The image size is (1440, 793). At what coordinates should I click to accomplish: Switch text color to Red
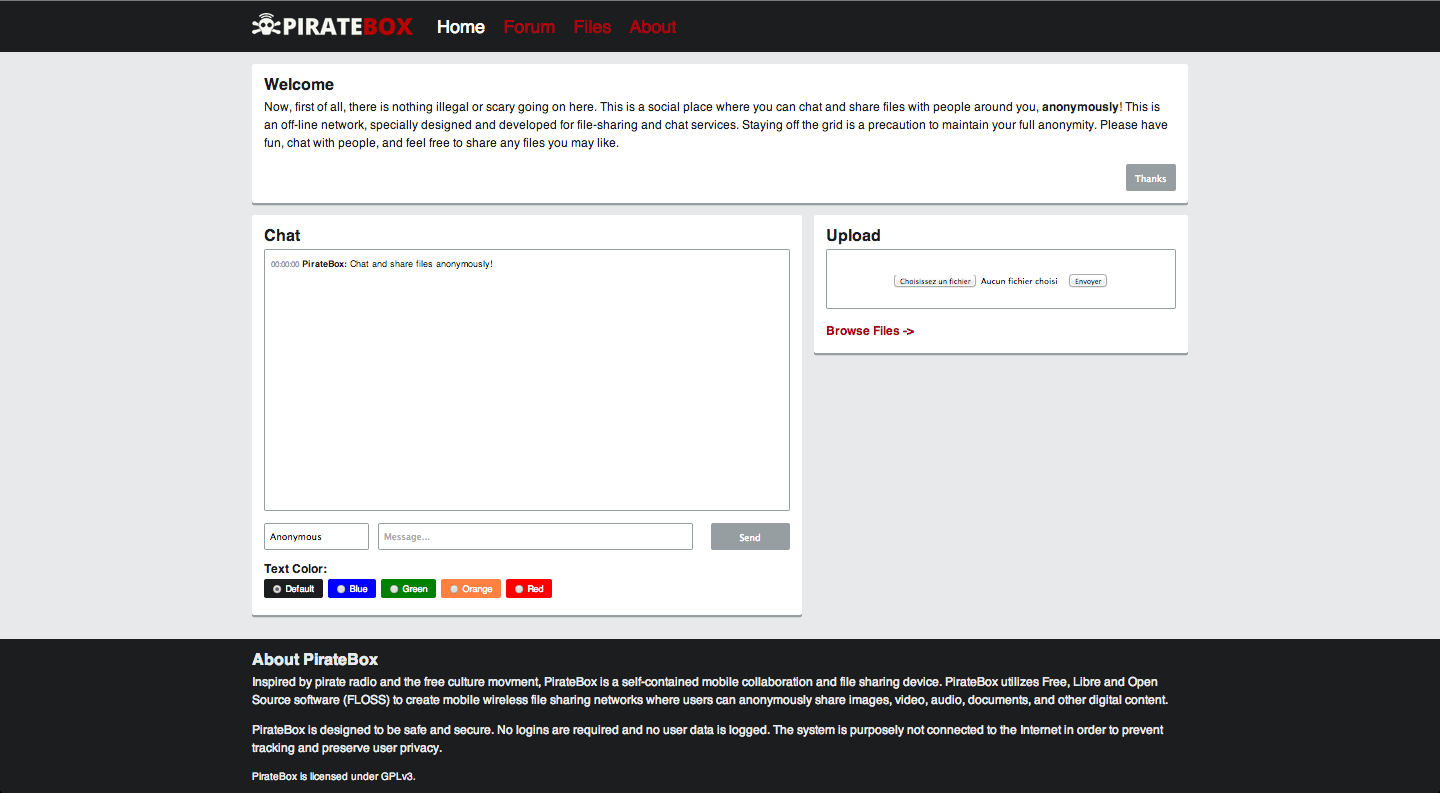528,589
